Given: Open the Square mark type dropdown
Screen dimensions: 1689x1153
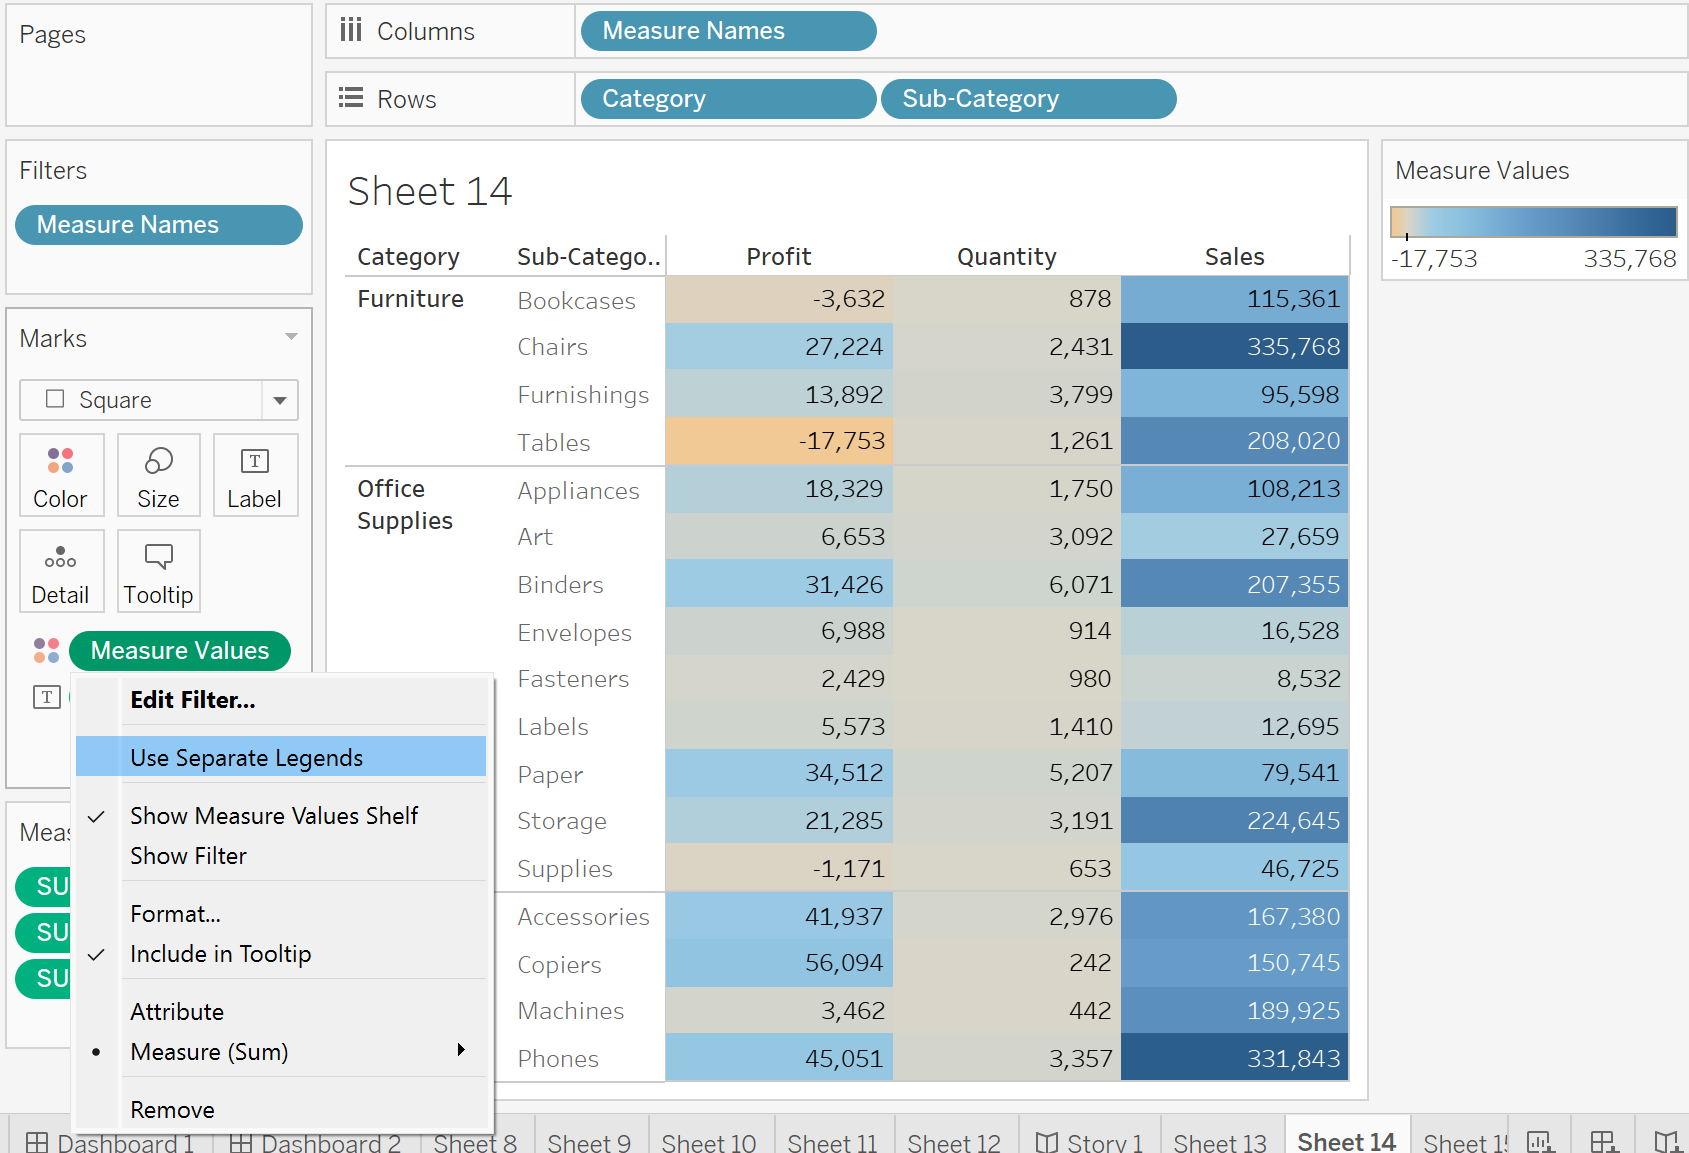Looking at the screenshot, I should (280, 400).
